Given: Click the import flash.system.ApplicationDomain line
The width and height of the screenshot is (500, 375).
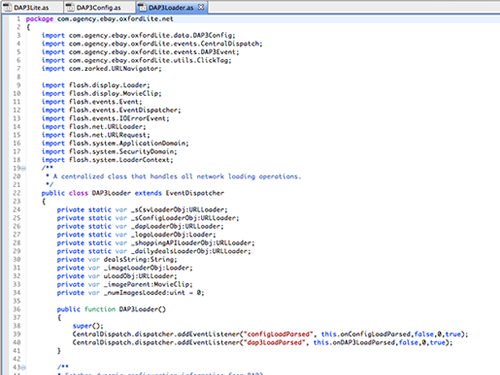Looking at the screenshot, I should [x=115, y=143].
